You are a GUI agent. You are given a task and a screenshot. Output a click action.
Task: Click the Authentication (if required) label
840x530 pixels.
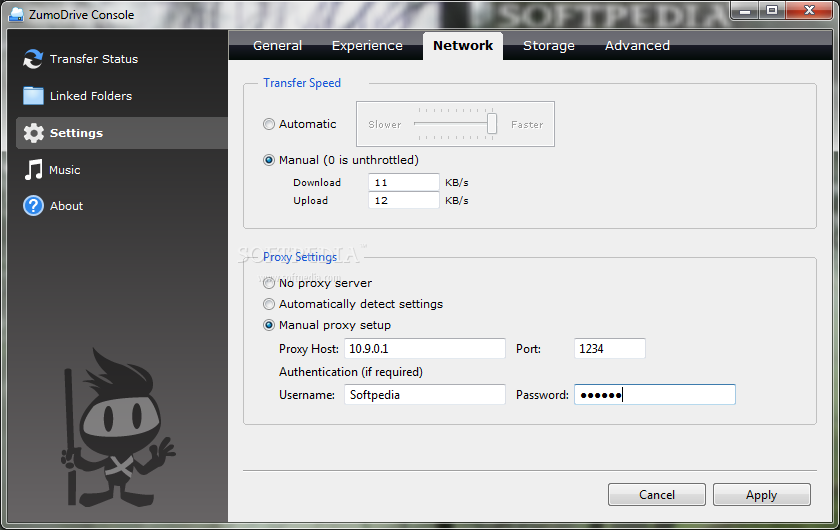click(x=351, y=372)
